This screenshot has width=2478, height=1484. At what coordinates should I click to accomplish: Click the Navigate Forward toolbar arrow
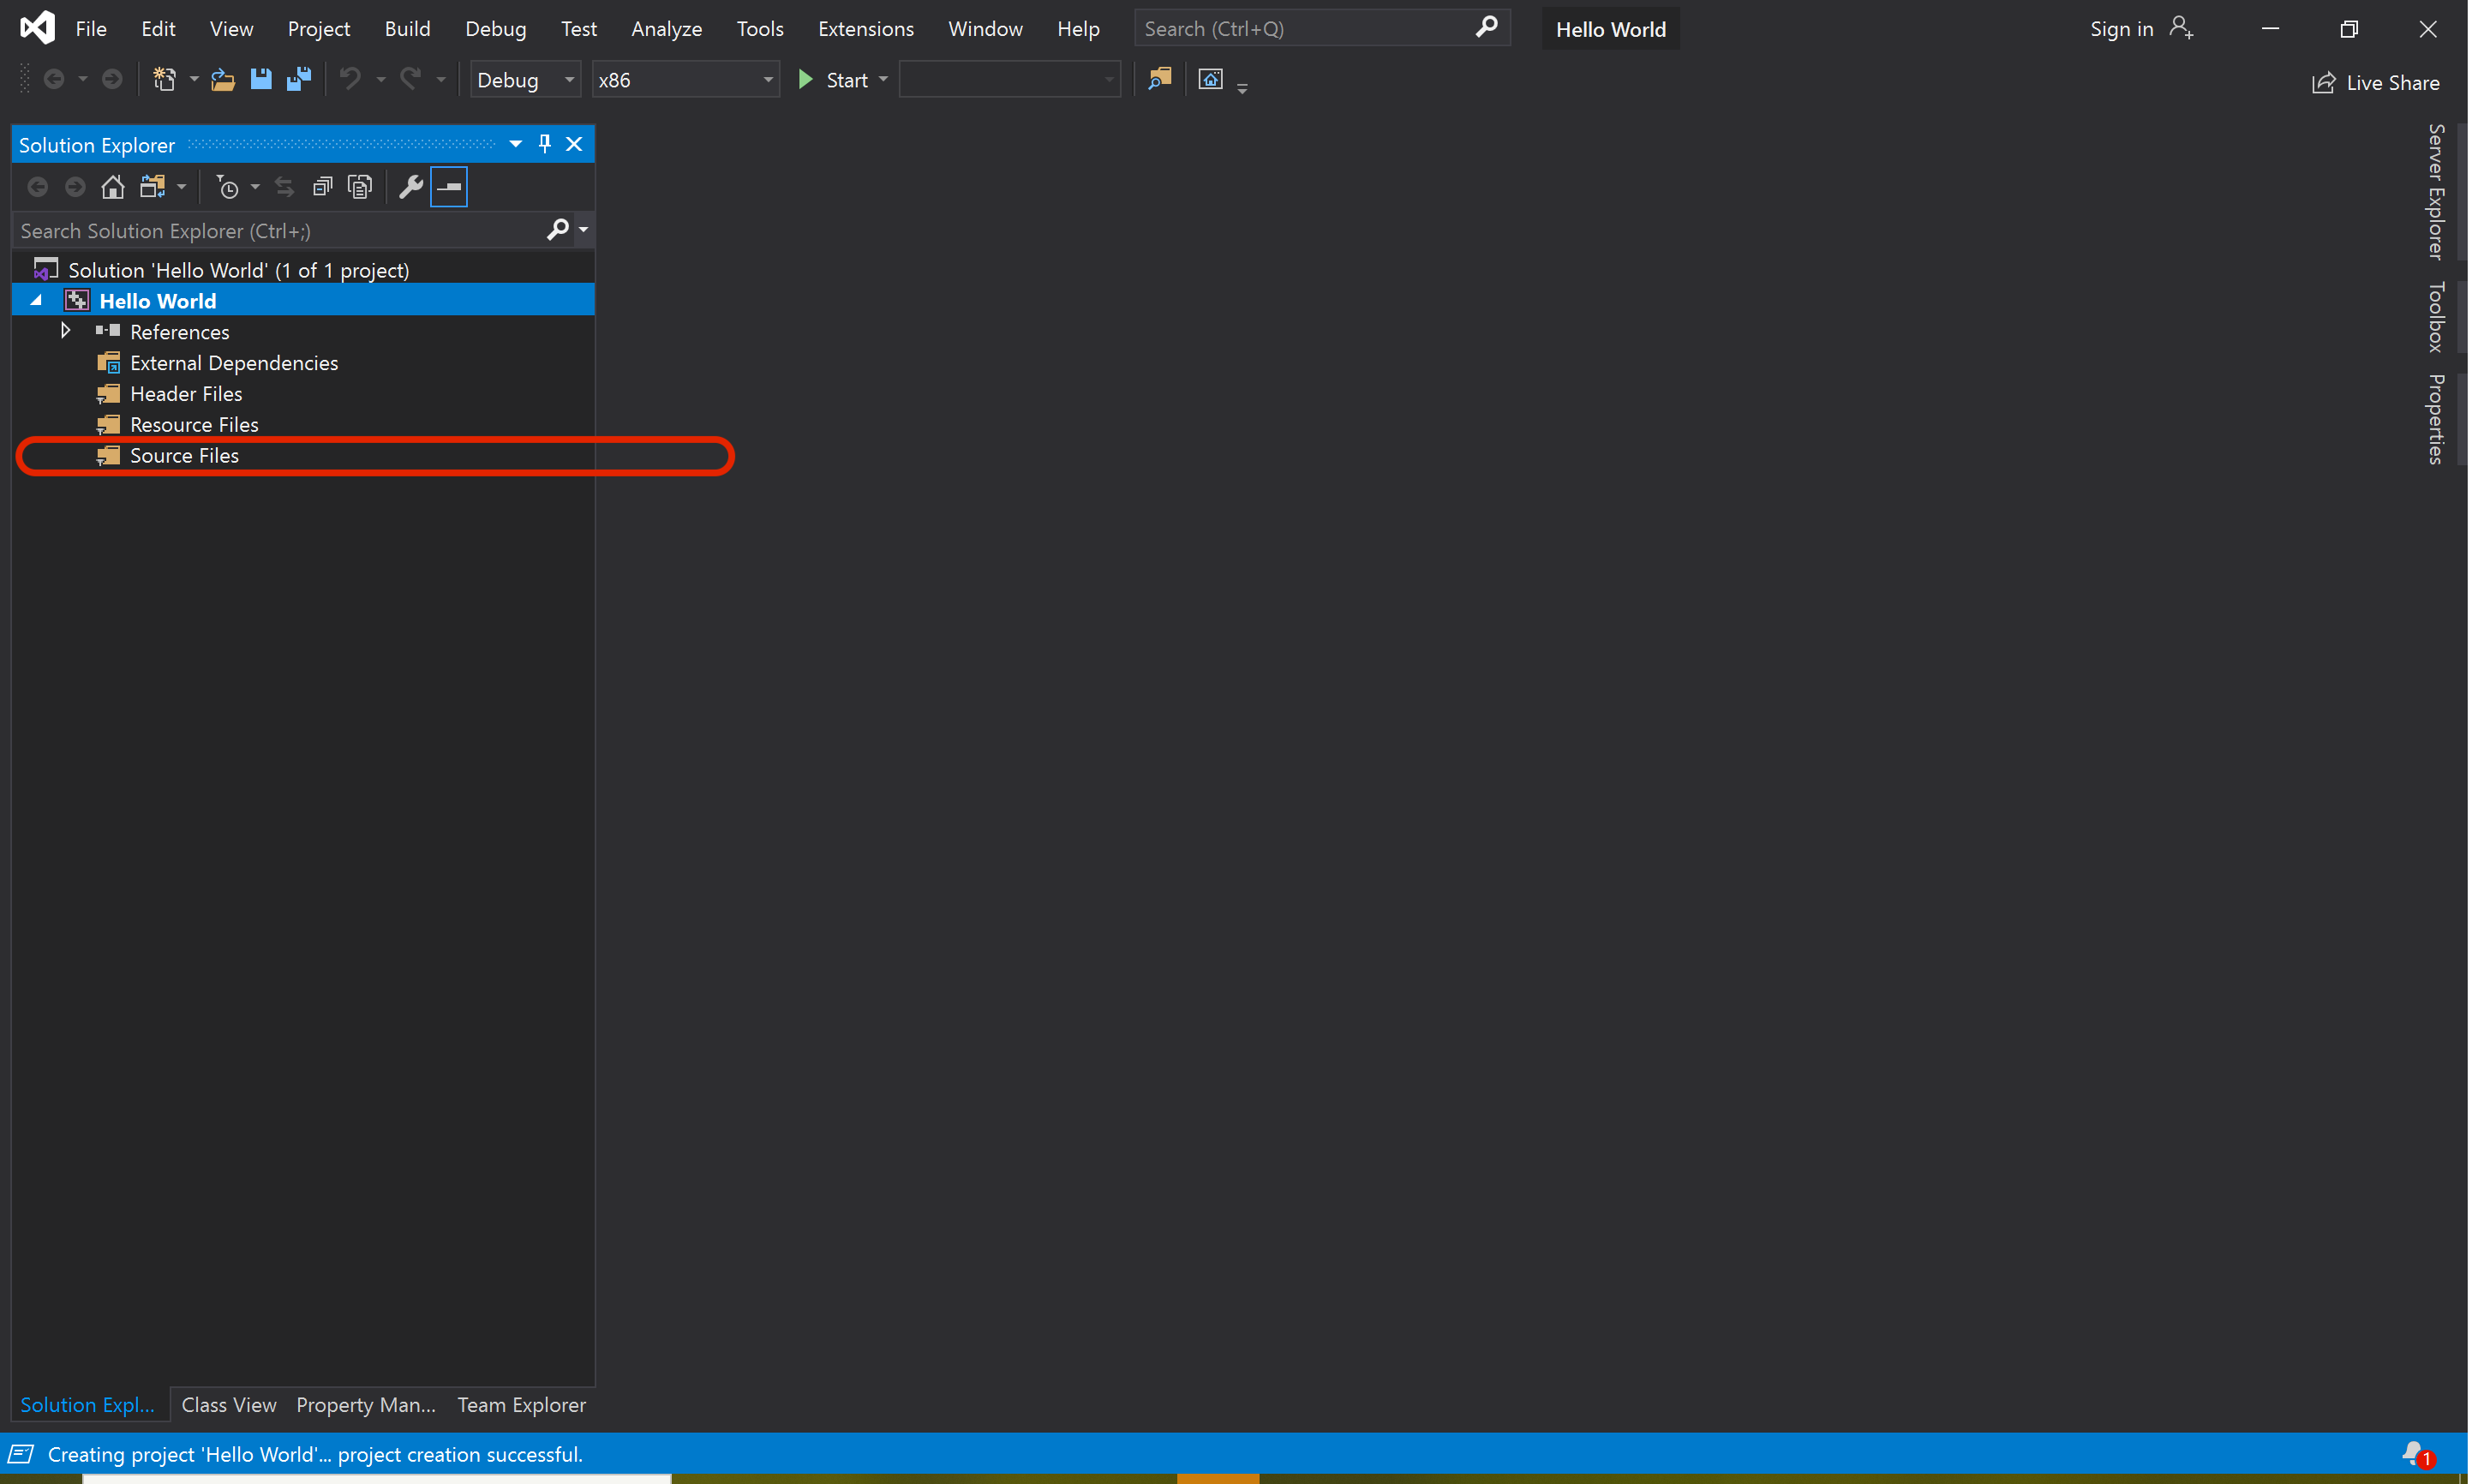pos(112,79)
